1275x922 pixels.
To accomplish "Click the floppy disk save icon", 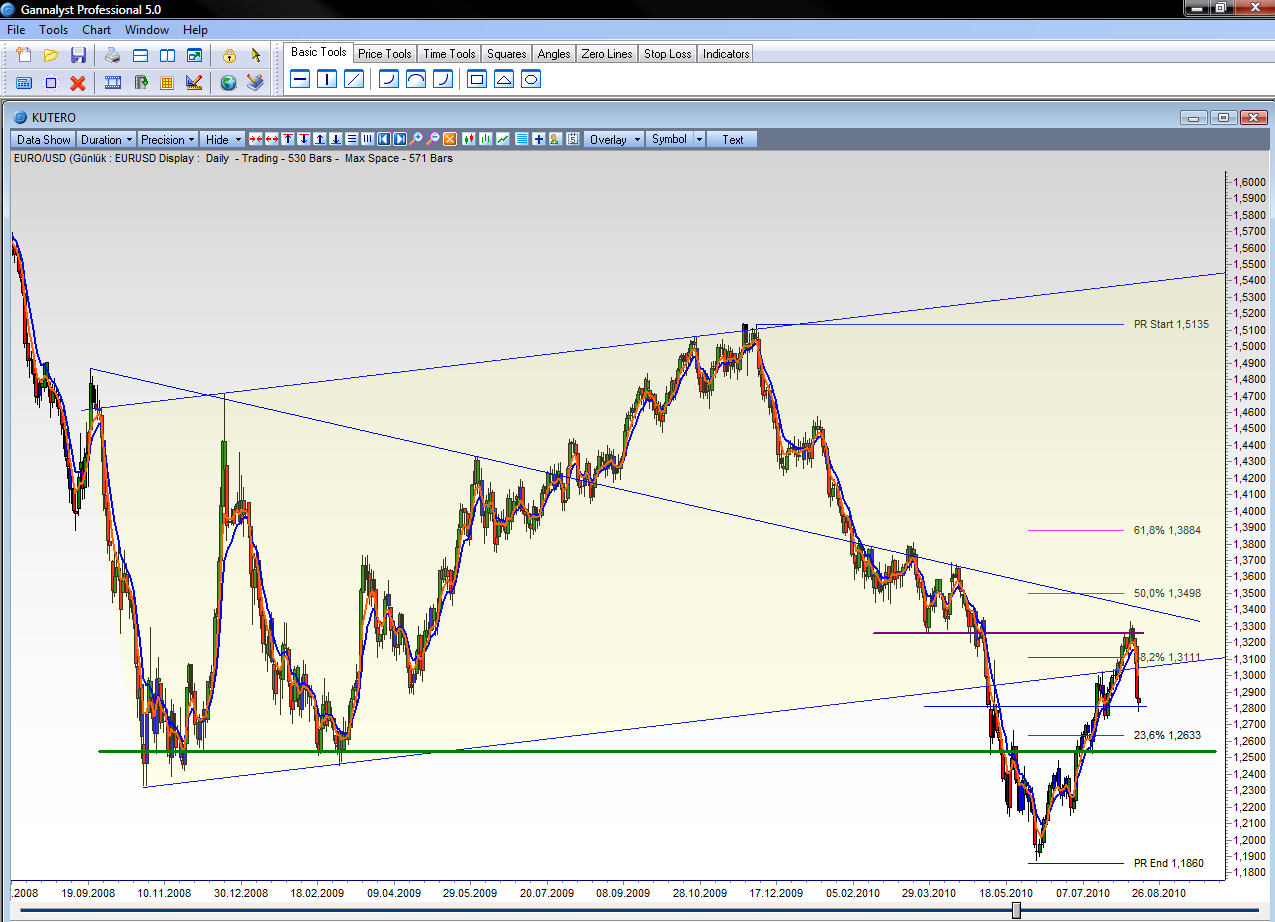I will (78, 56).
